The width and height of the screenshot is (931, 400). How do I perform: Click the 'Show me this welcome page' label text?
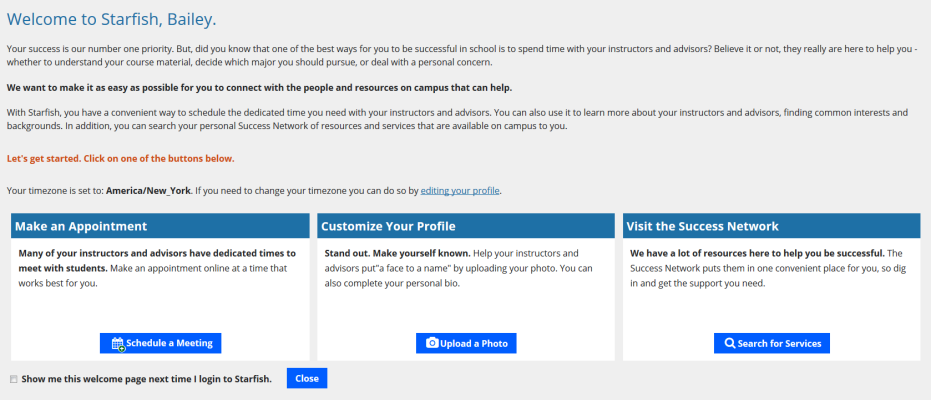coord(147,379)
